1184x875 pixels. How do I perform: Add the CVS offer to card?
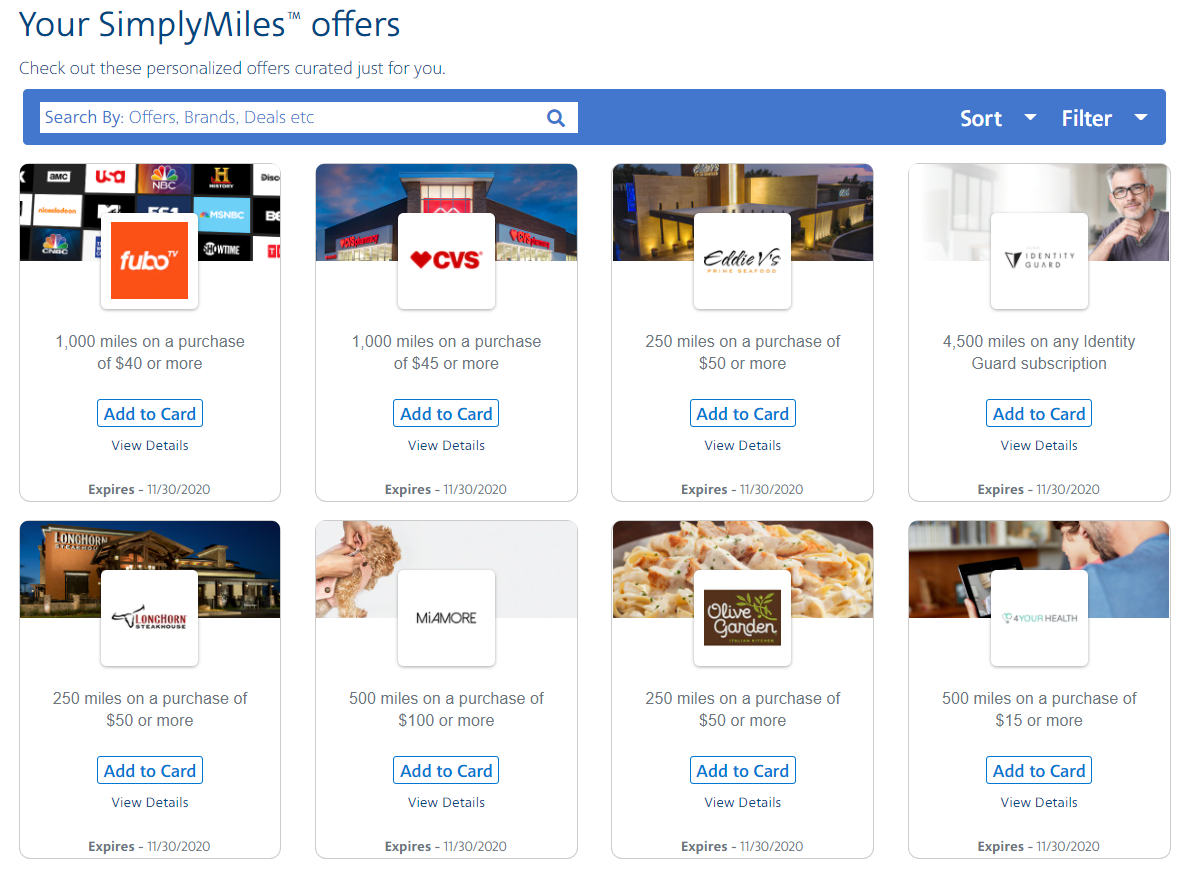(x=446, y=413)
